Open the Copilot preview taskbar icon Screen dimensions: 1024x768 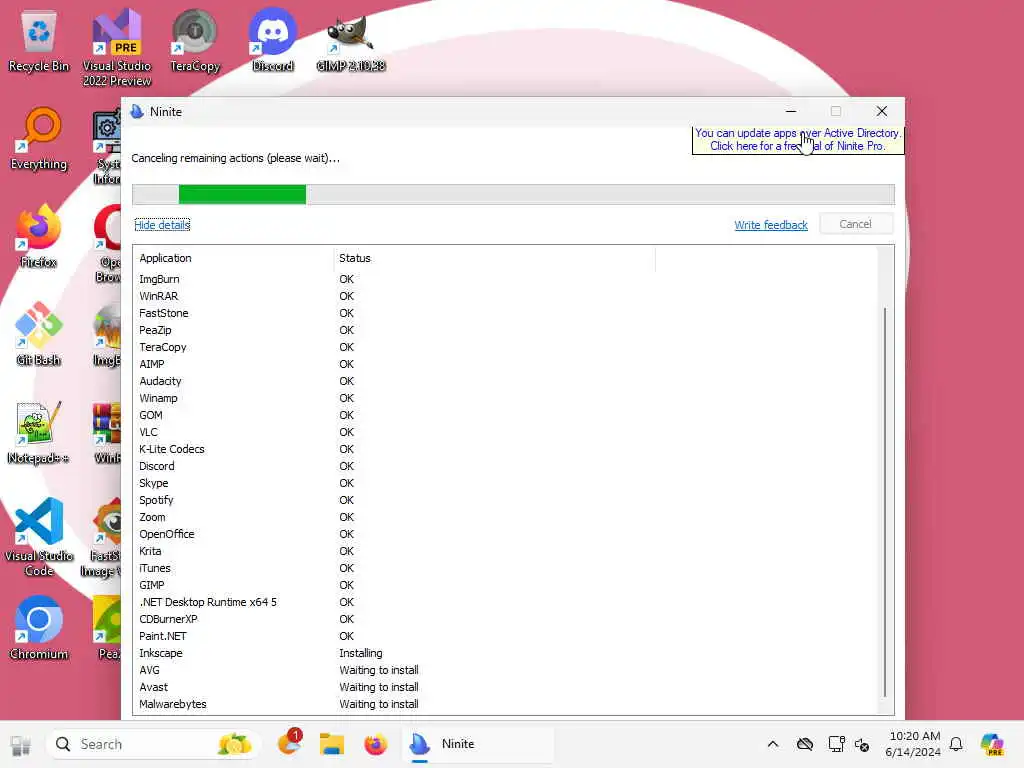992,744
